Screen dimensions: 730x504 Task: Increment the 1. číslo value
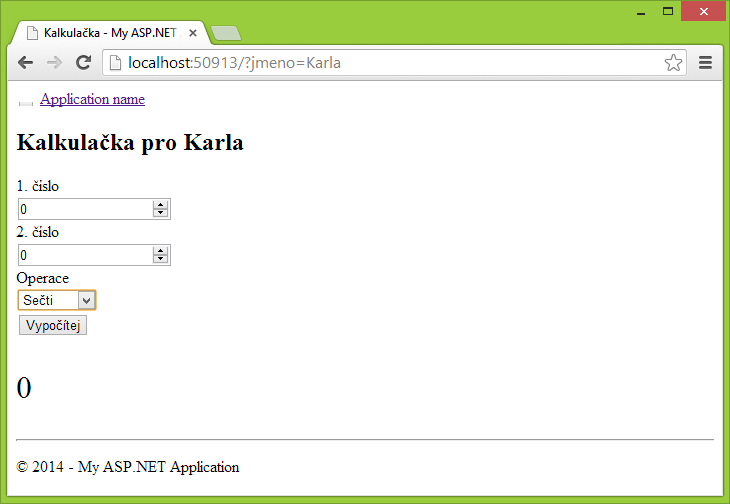(160, 205)
